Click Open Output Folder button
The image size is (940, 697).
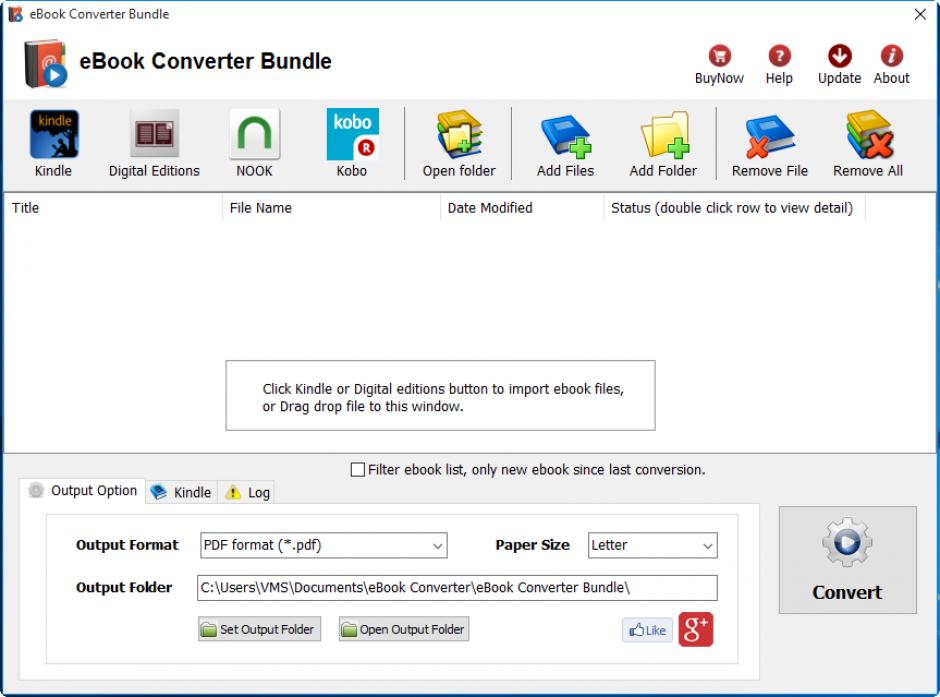403,629
